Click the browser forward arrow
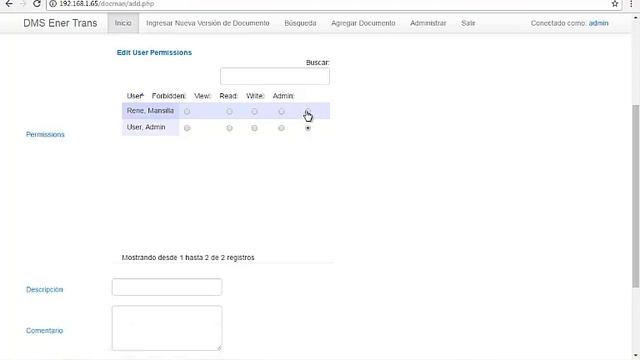This screenshot has width=640, height=360. pos(23,4)
